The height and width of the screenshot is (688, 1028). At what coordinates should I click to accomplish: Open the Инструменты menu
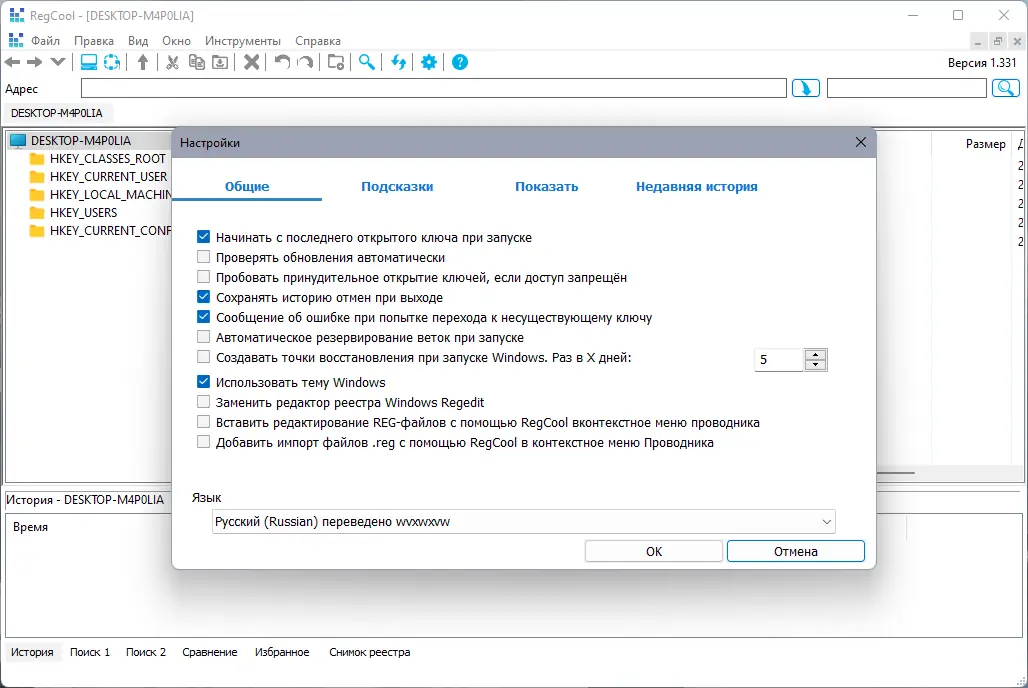click(x=243, y=41)
